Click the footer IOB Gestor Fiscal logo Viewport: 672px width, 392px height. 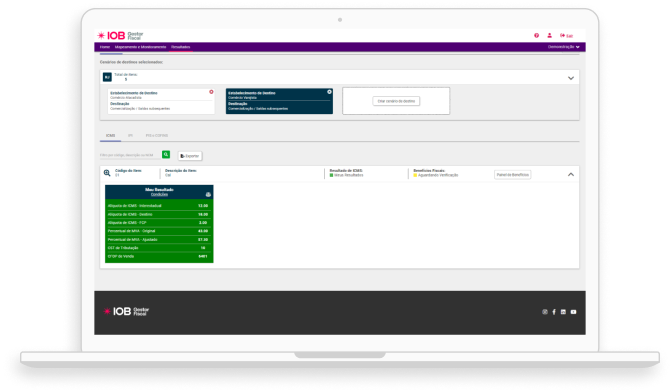(126, 311)
